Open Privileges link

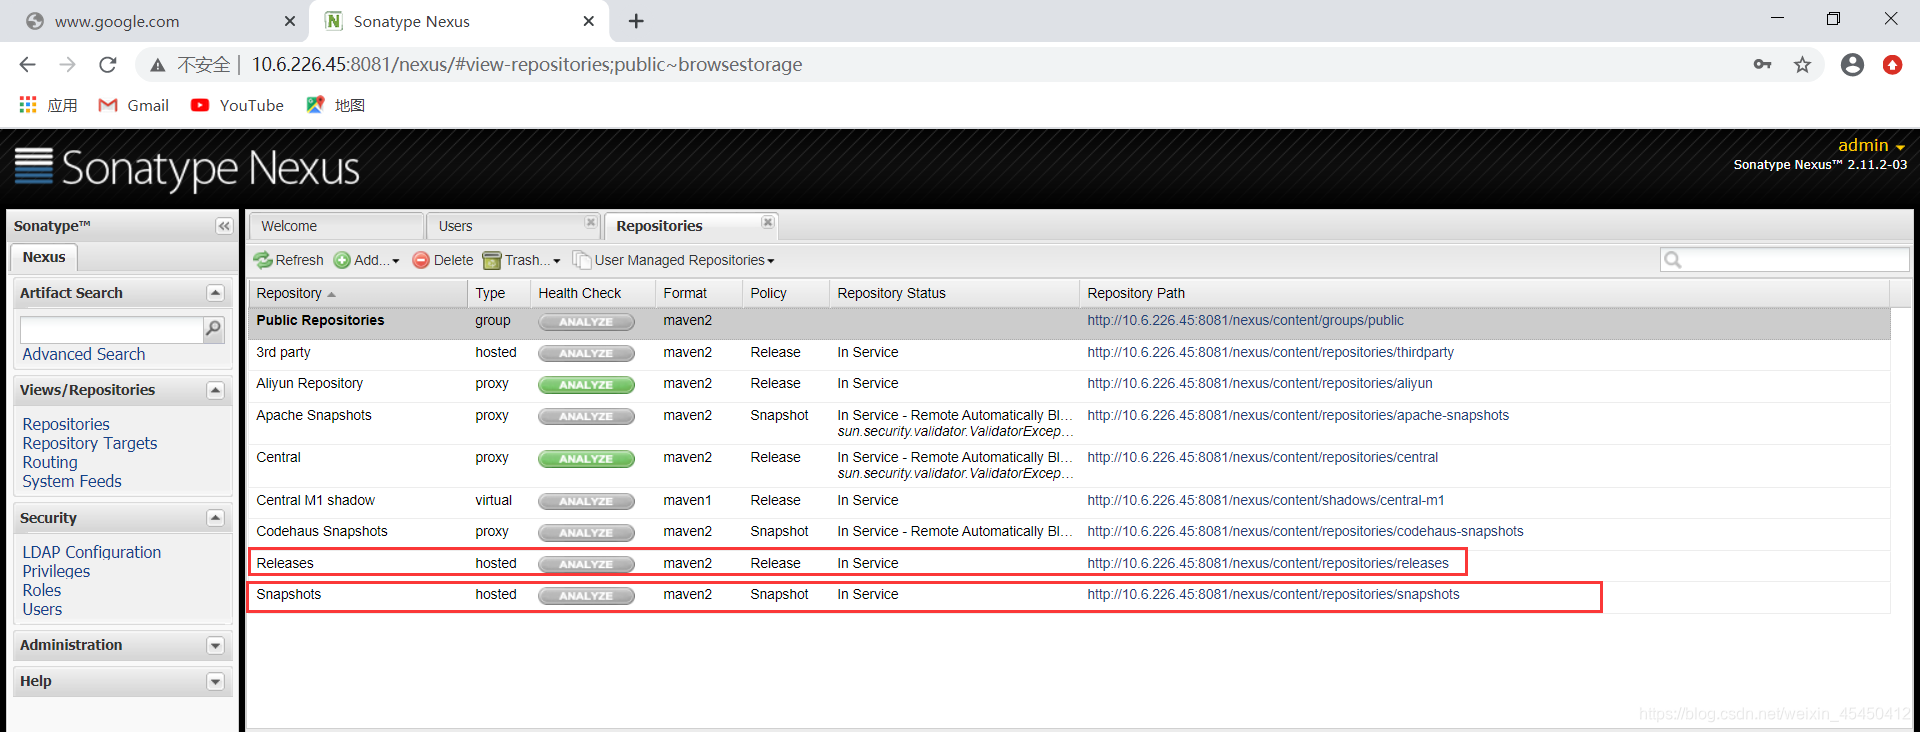click(56, 571)
